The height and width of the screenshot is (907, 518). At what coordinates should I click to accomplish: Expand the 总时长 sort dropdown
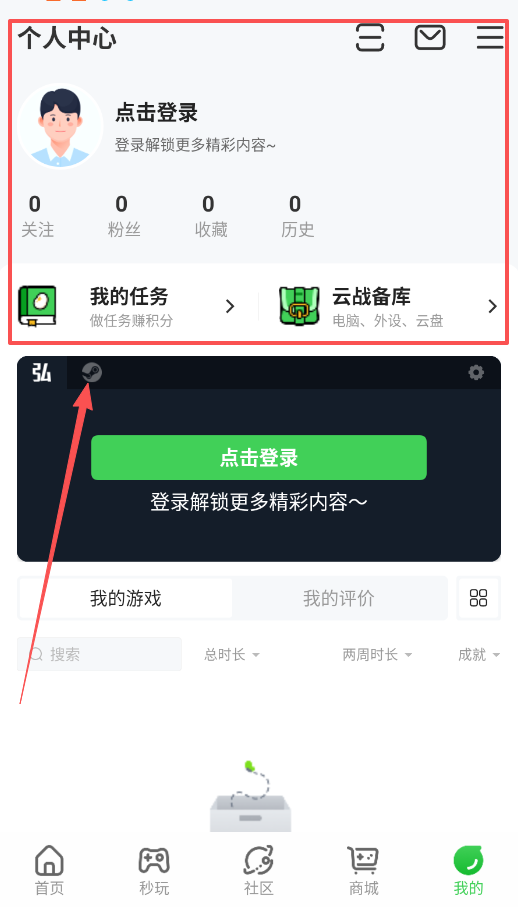tap(232, 655)
